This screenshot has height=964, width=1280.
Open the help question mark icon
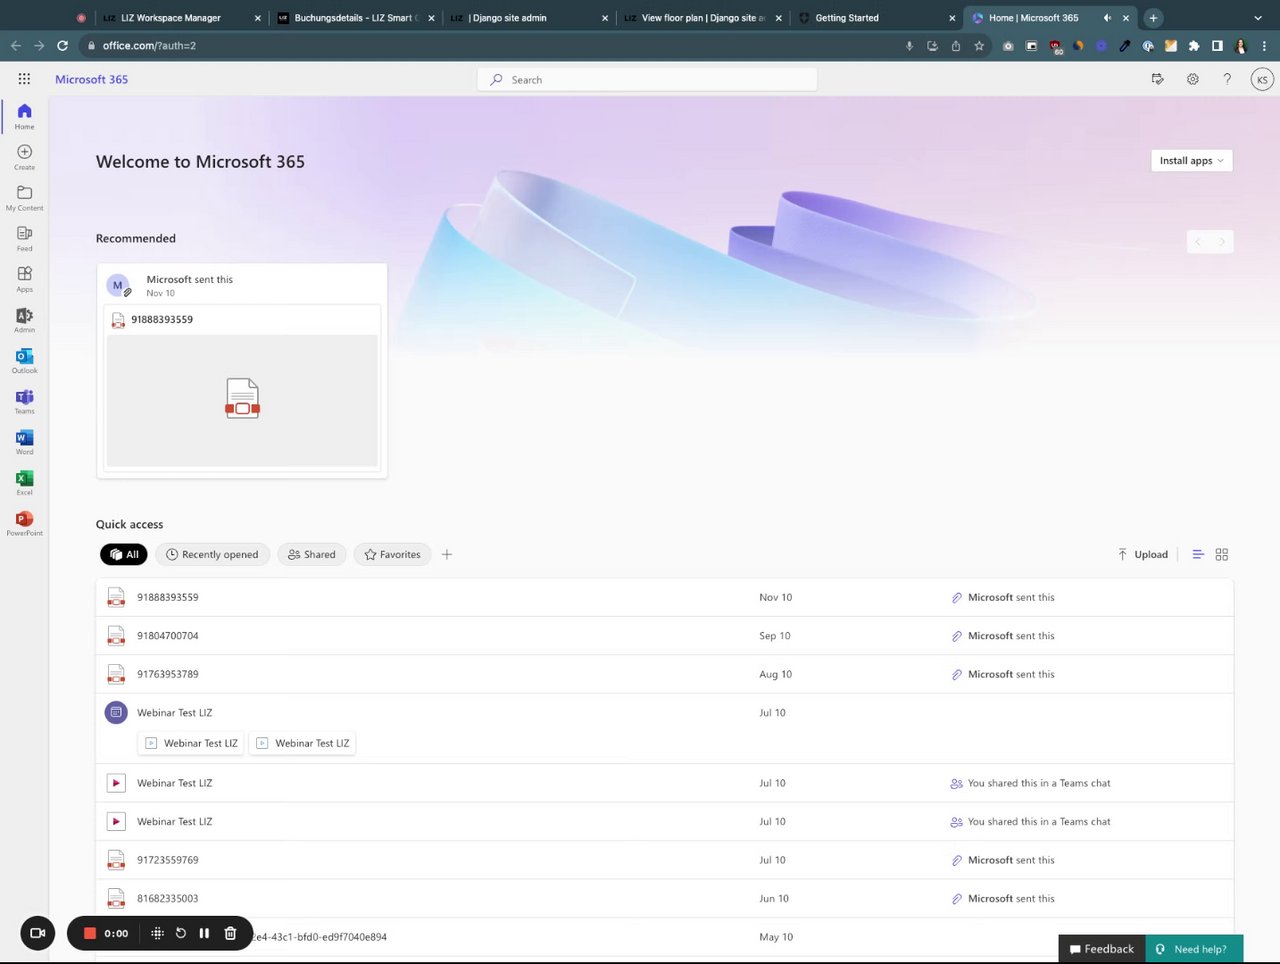click(1227, 79)
